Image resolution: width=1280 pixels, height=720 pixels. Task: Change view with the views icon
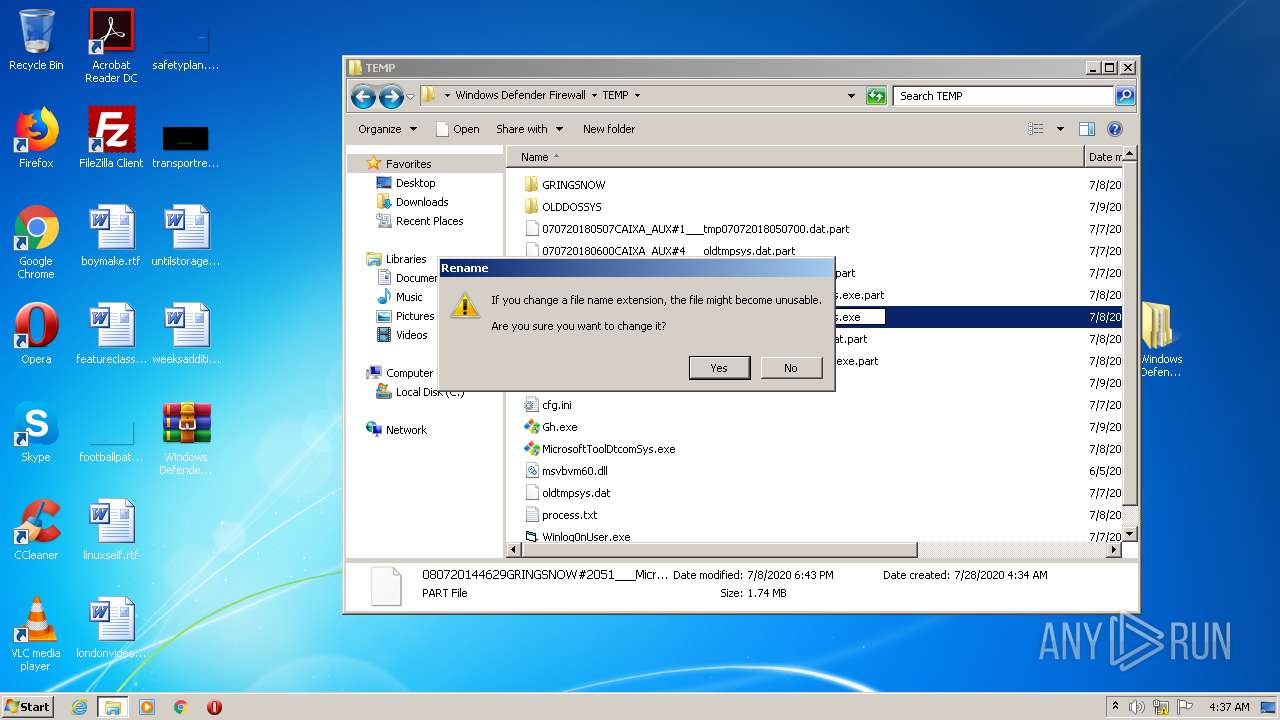point(1036,129)
